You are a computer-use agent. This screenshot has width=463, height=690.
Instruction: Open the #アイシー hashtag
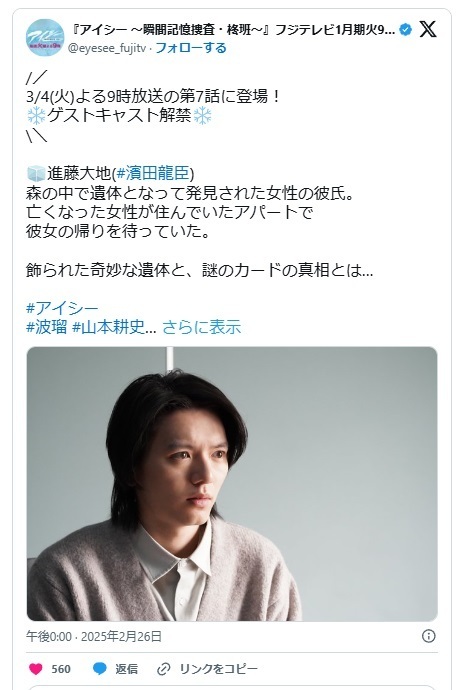pyautogui.click(x=62, y=308)
